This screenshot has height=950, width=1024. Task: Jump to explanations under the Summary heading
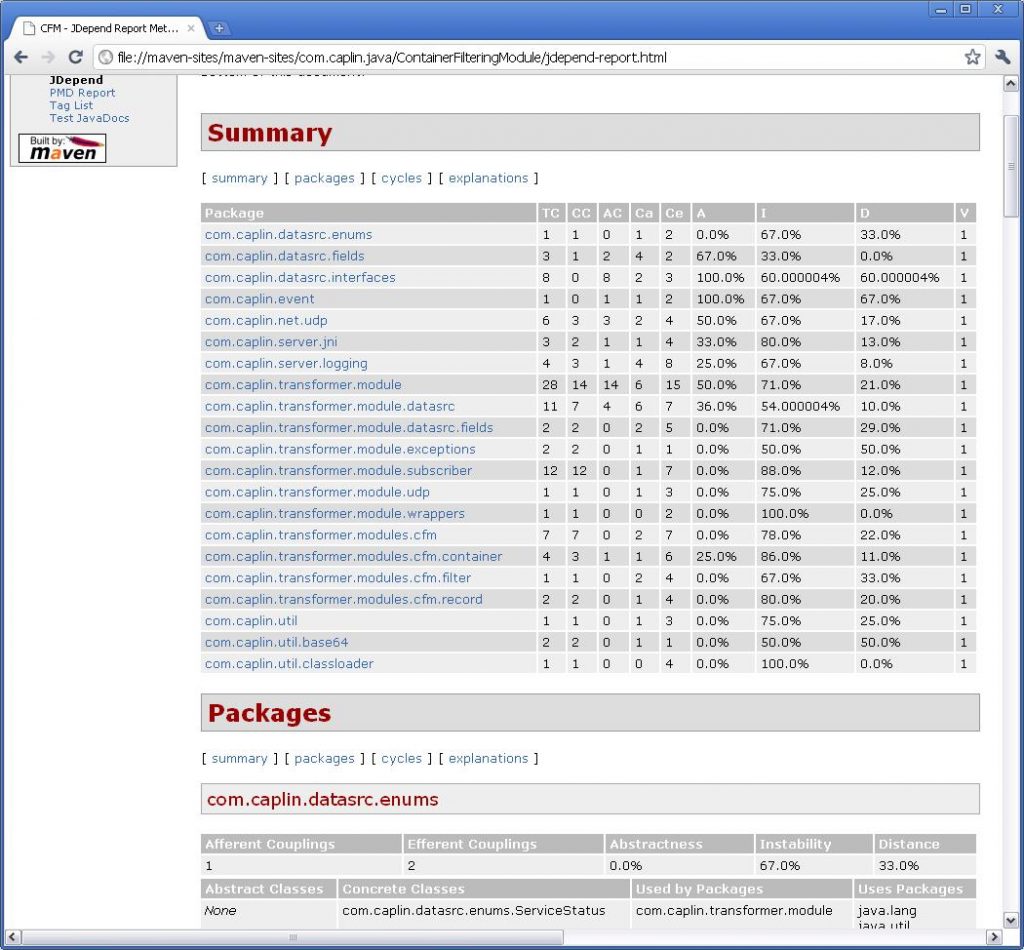click(x=488, y=178)
